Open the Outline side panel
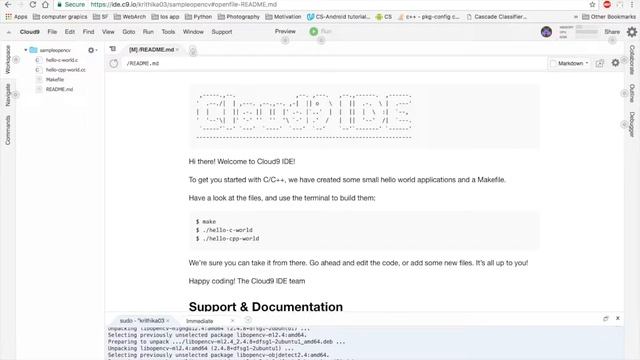Viewport: 640px width, 360px height. point(632,93)
